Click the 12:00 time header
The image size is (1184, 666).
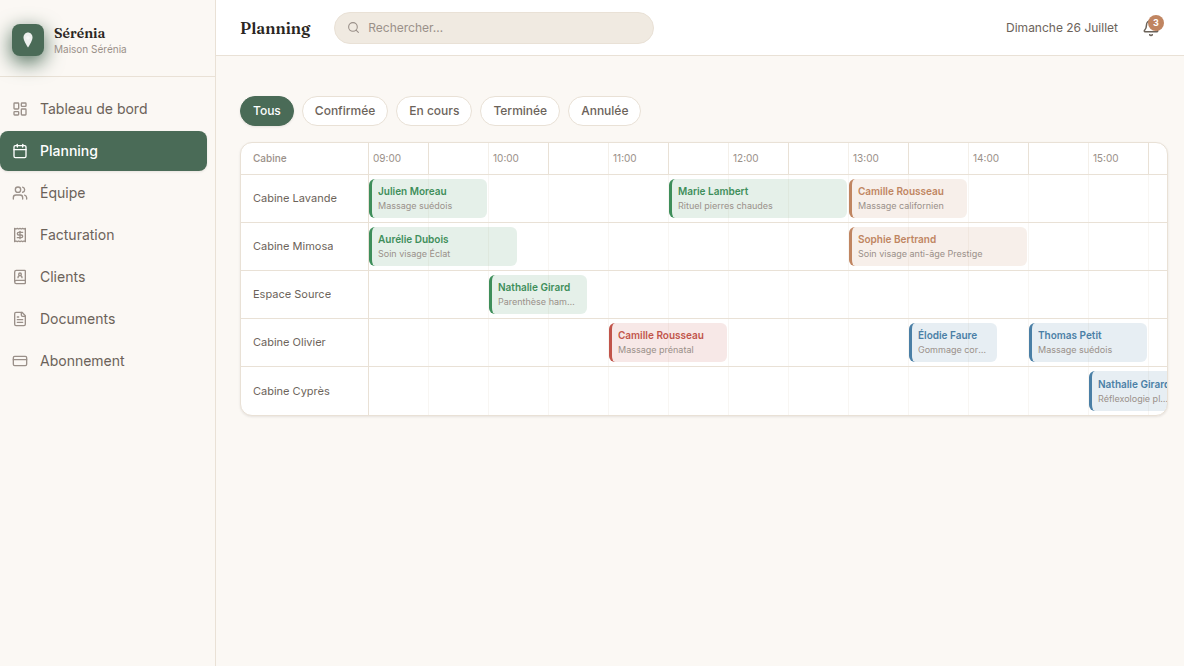click(x=745, y=159)
